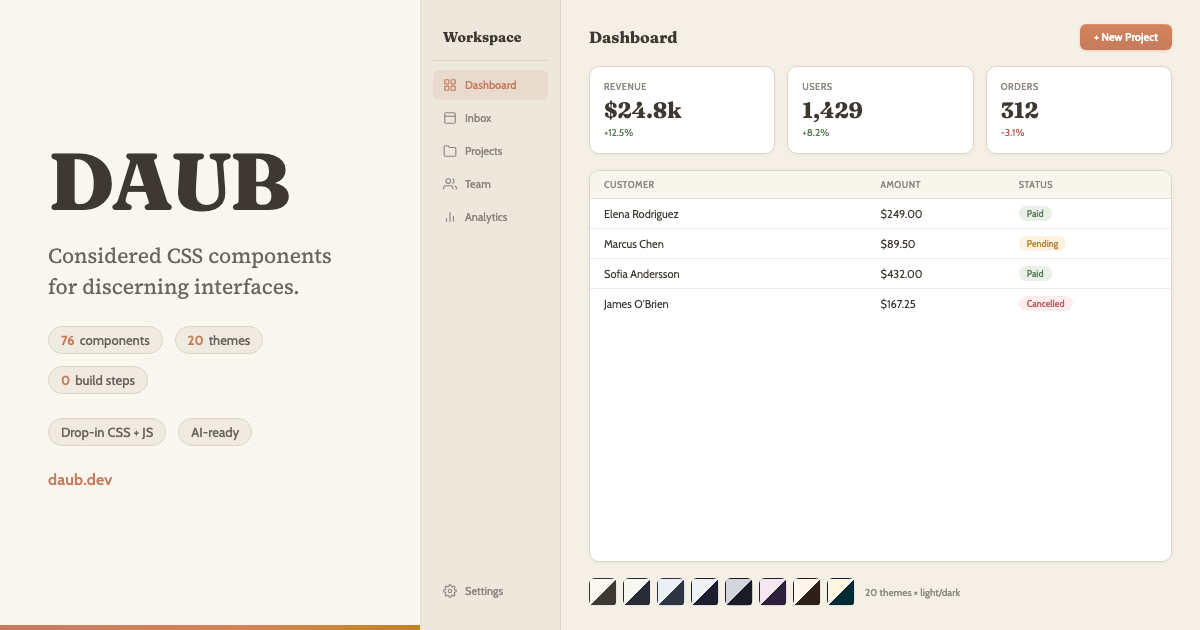The image size is (1200, 630).
Task: Select the Elena Rodriguez table row
Action: 880,214
